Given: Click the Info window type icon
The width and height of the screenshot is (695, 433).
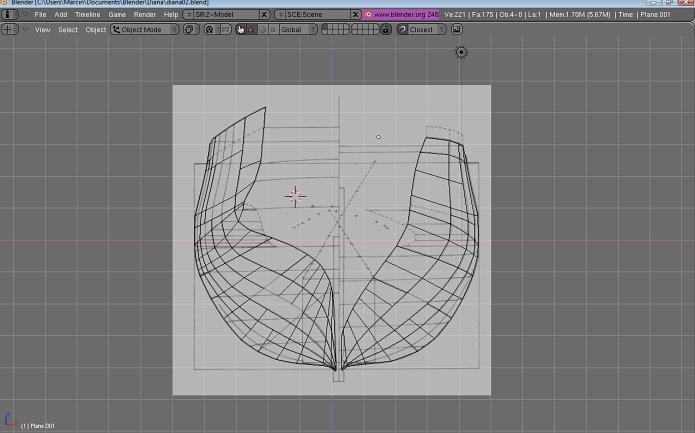Looking at the screenshot, I should coord(9,15).
